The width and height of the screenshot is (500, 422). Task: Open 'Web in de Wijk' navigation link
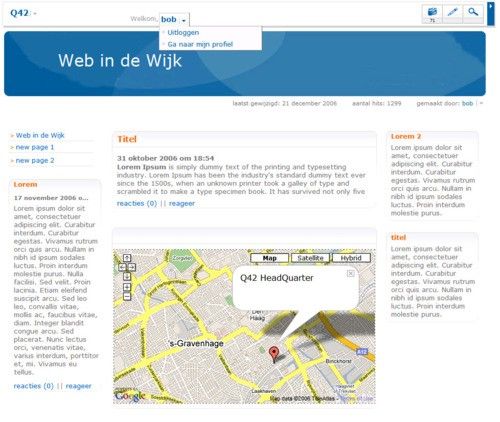tap(40, 135)
